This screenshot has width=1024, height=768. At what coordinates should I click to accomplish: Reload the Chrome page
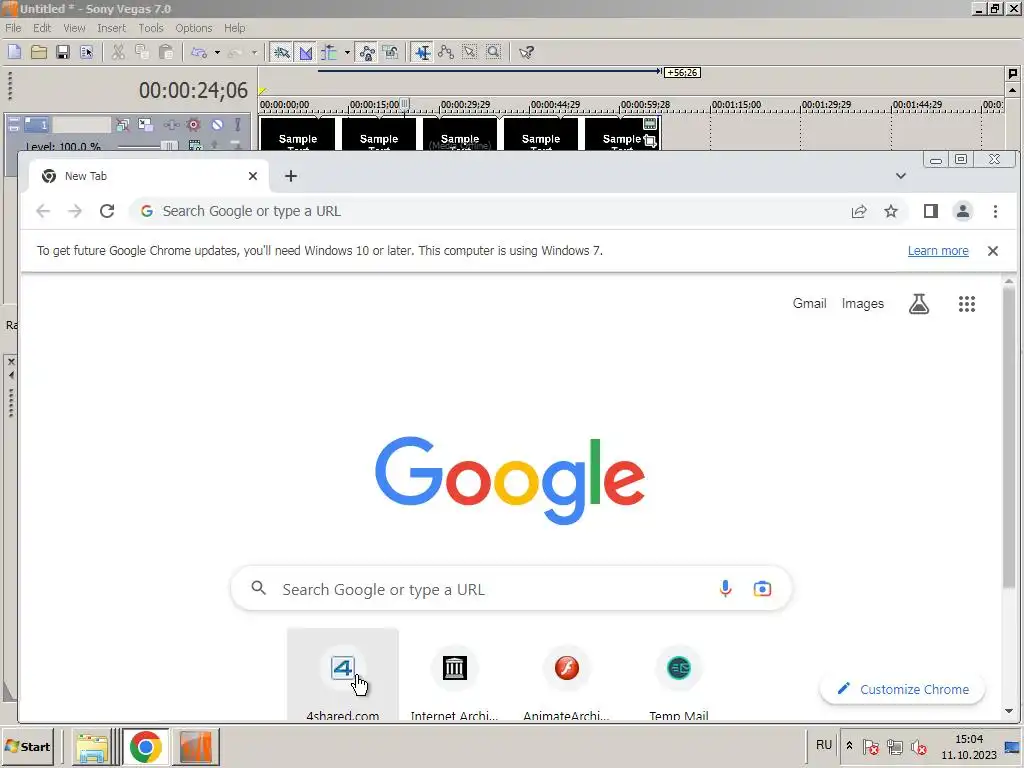(x=107, y=211)
